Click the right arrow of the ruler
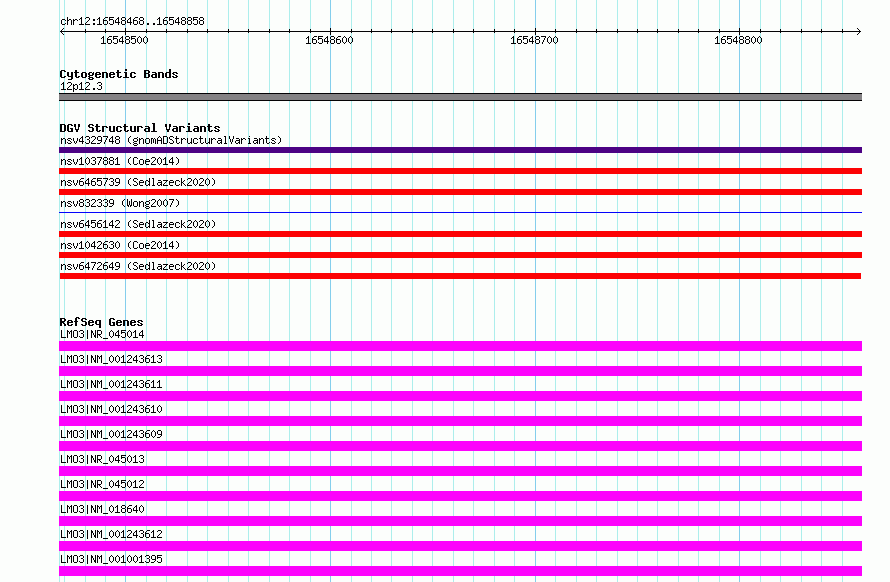This screenshot has width=890, height=582. 858,31
